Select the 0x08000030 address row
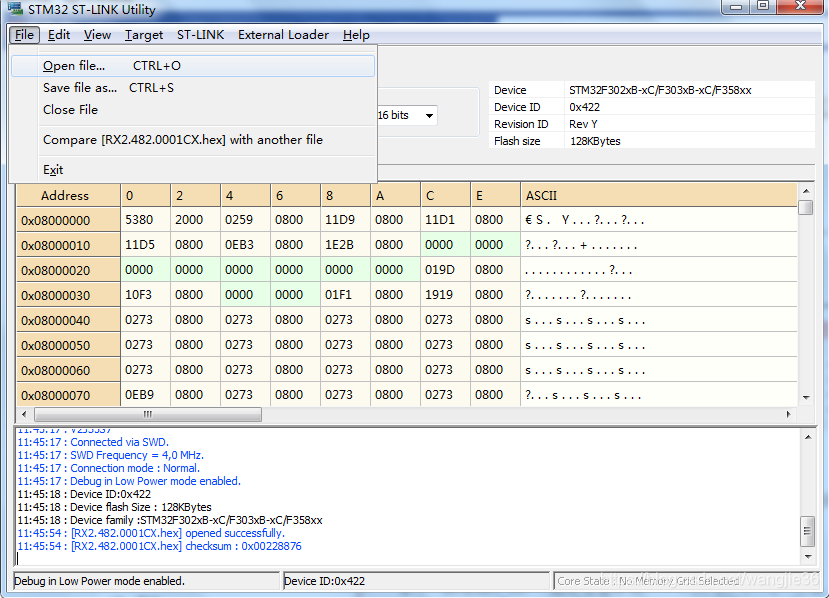 [56, 295]
